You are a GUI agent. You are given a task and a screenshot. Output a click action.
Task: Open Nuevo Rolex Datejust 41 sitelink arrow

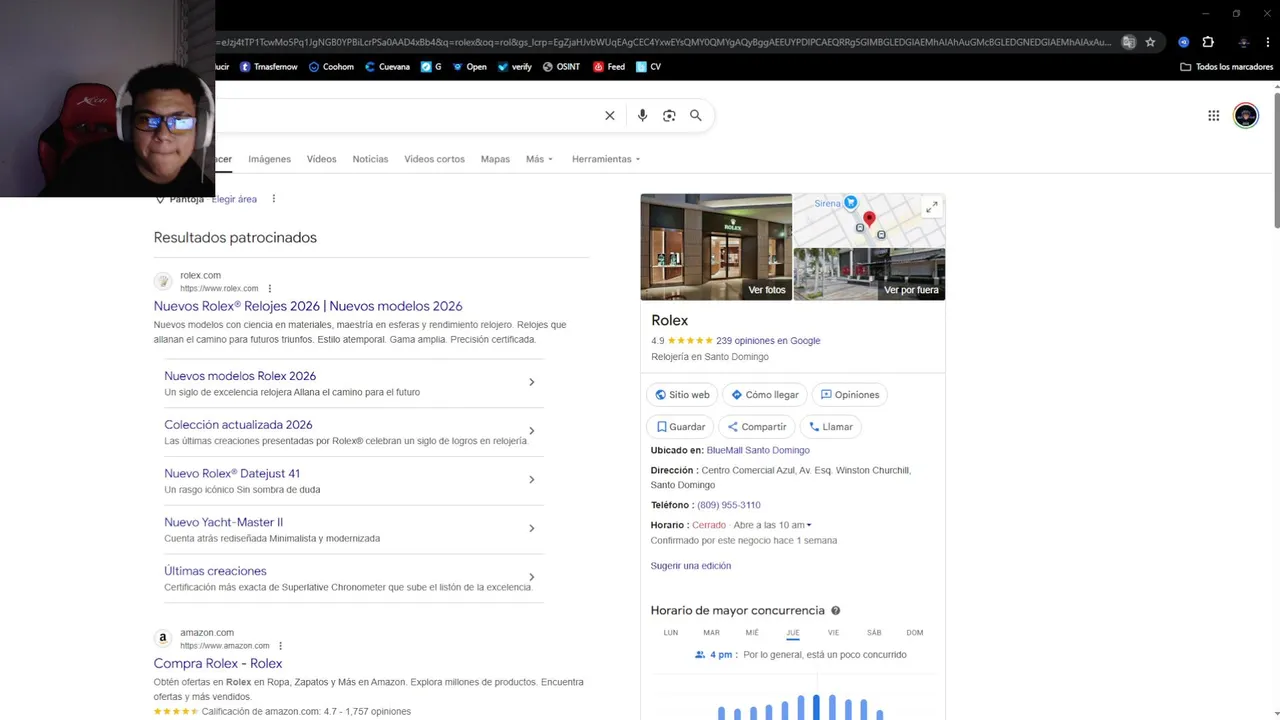[x=531, y=480]
